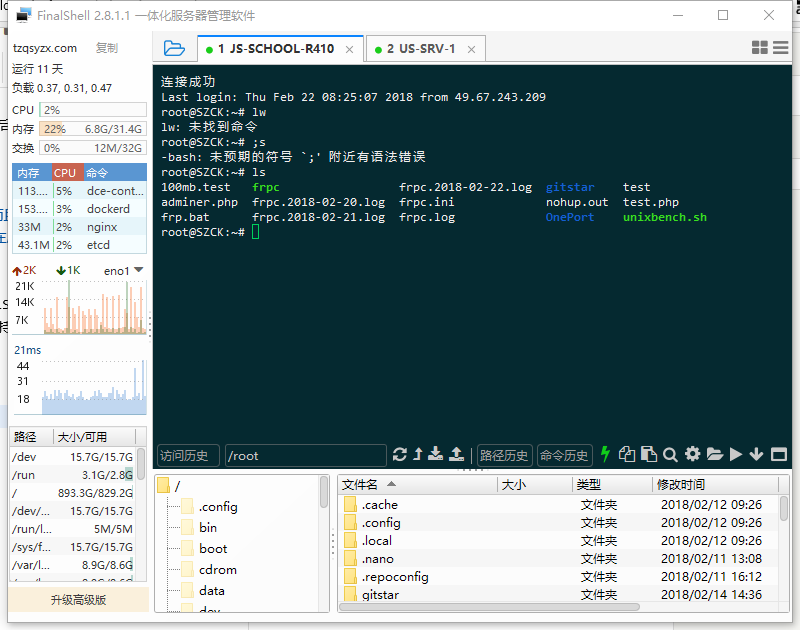Click the 内存 memory usage bar
The width and height of the screenshot is (800, 630).
point(93,129)
